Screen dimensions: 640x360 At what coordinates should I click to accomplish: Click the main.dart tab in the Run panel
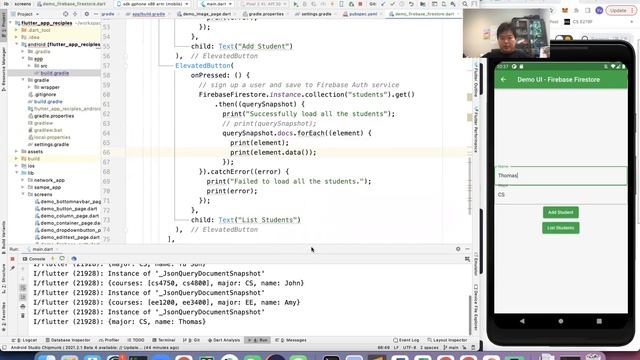tap(41, 249)
